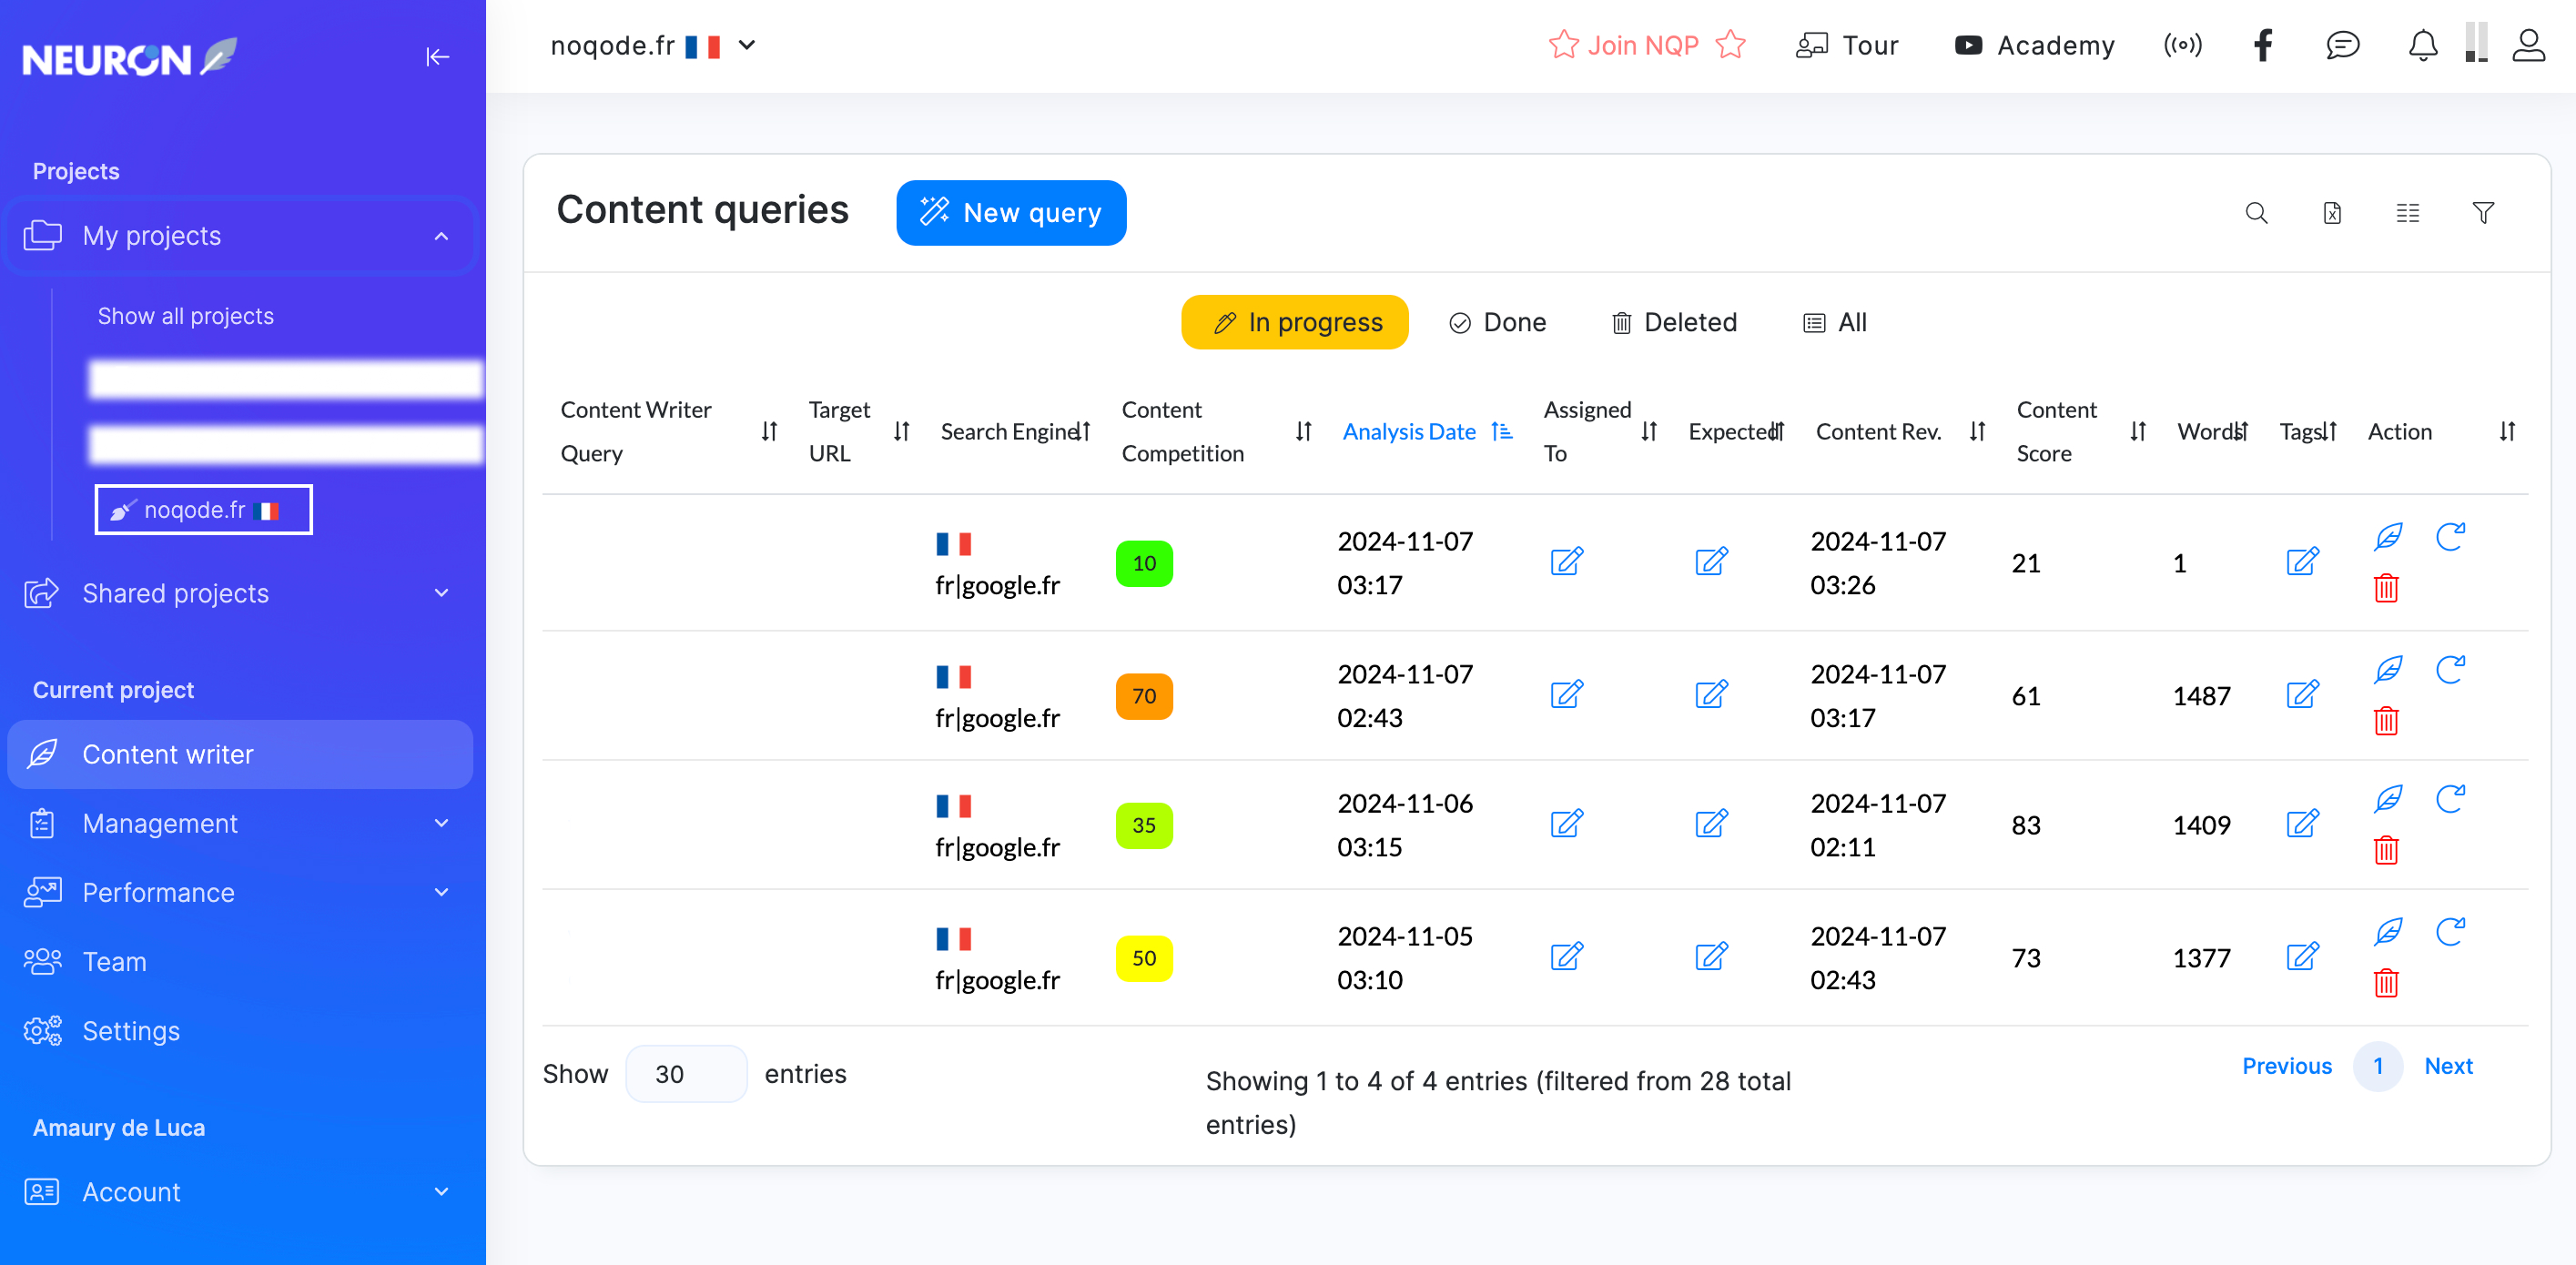Visit Facebook via the header icon

(2264, 45)
